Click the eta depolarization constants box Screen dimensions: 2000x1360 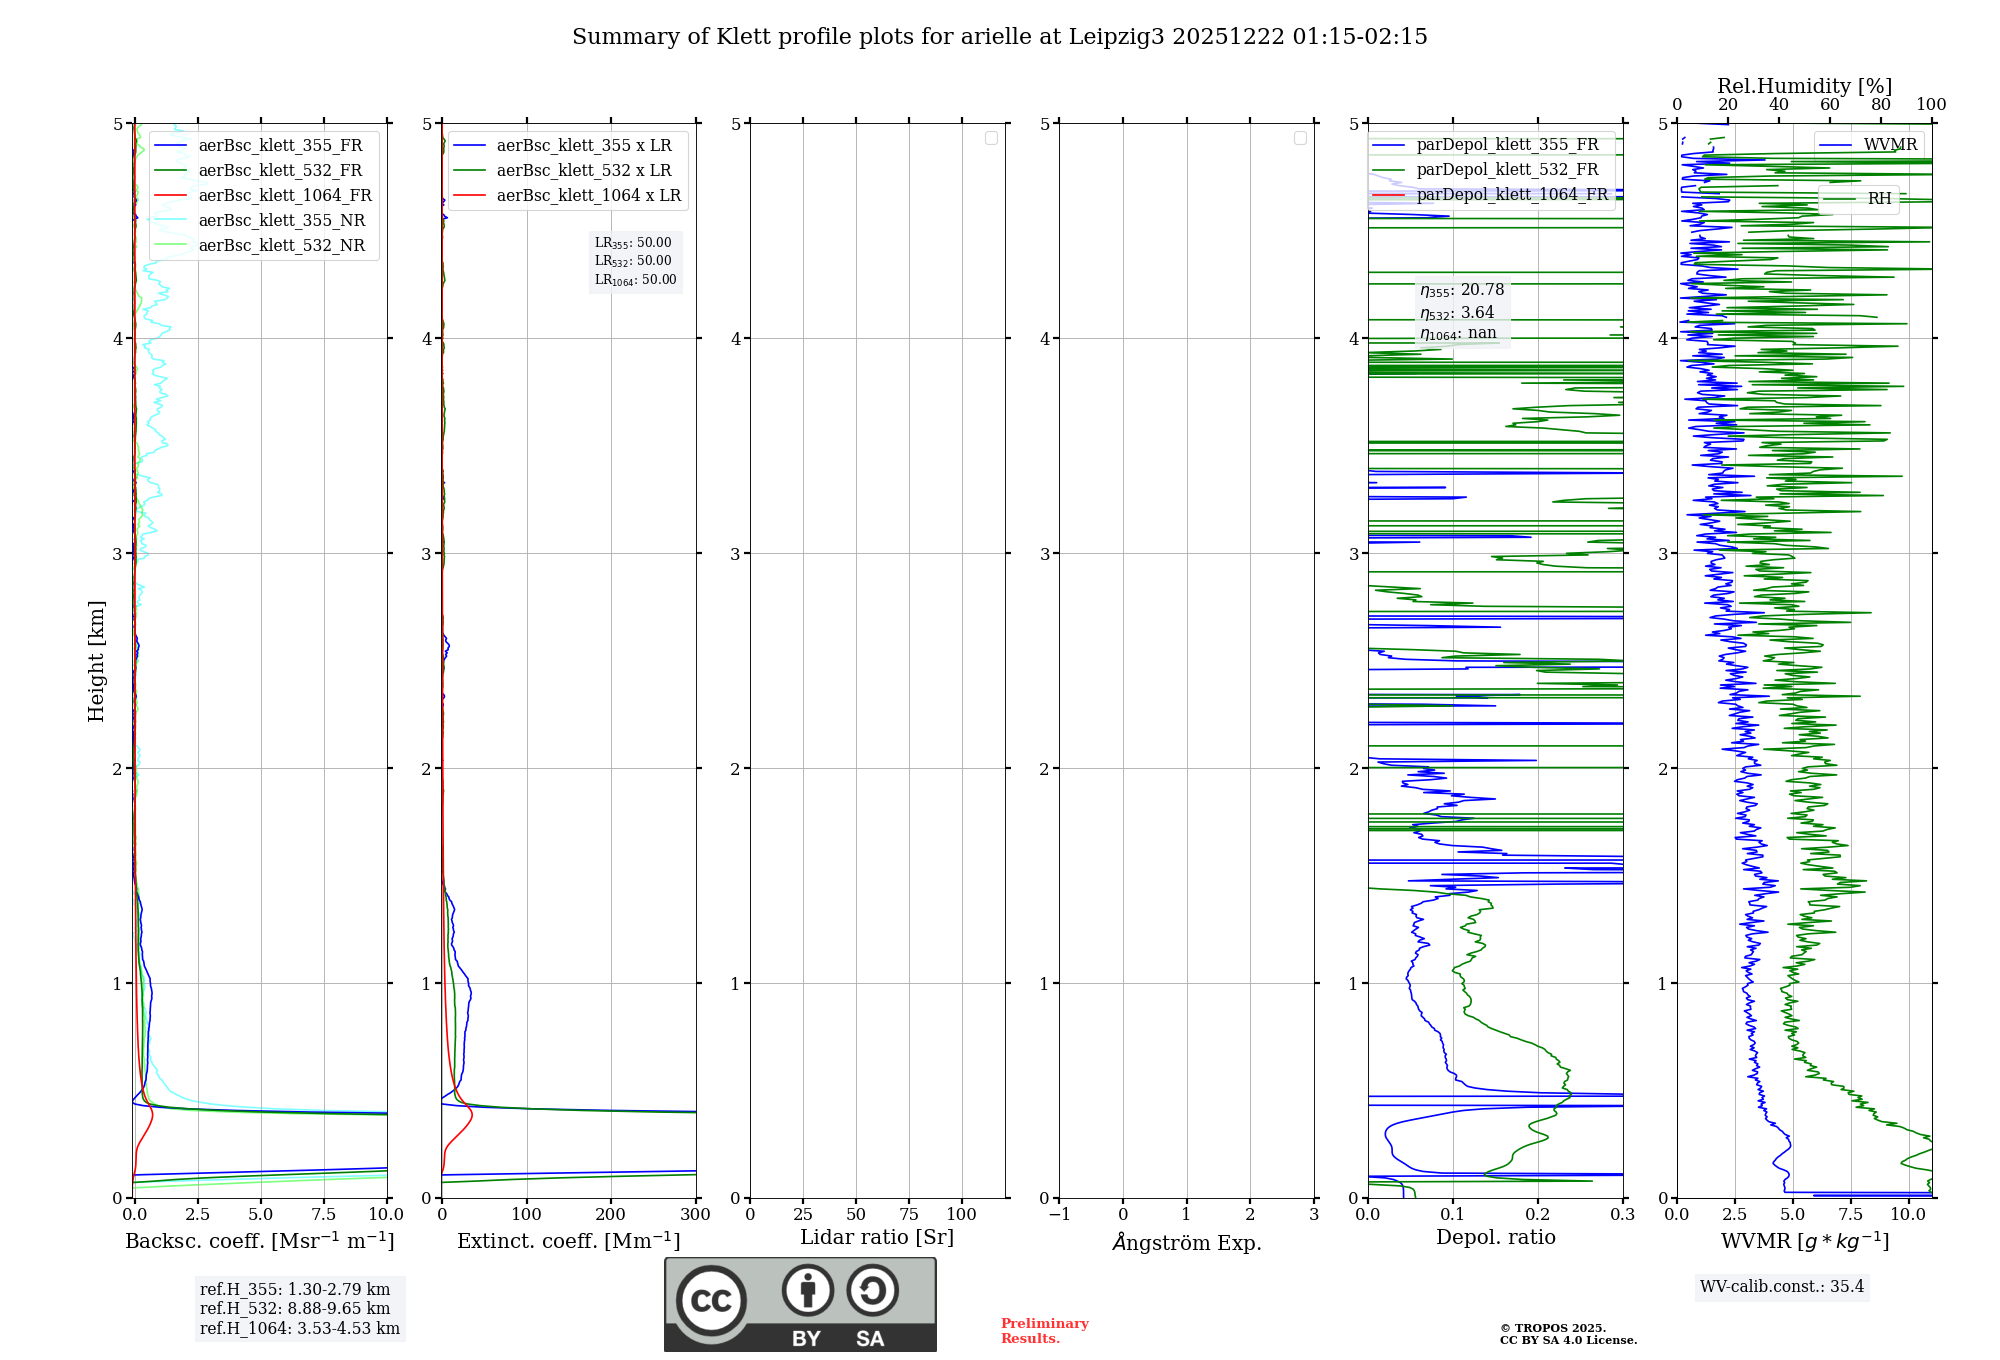pos(1461,311)
